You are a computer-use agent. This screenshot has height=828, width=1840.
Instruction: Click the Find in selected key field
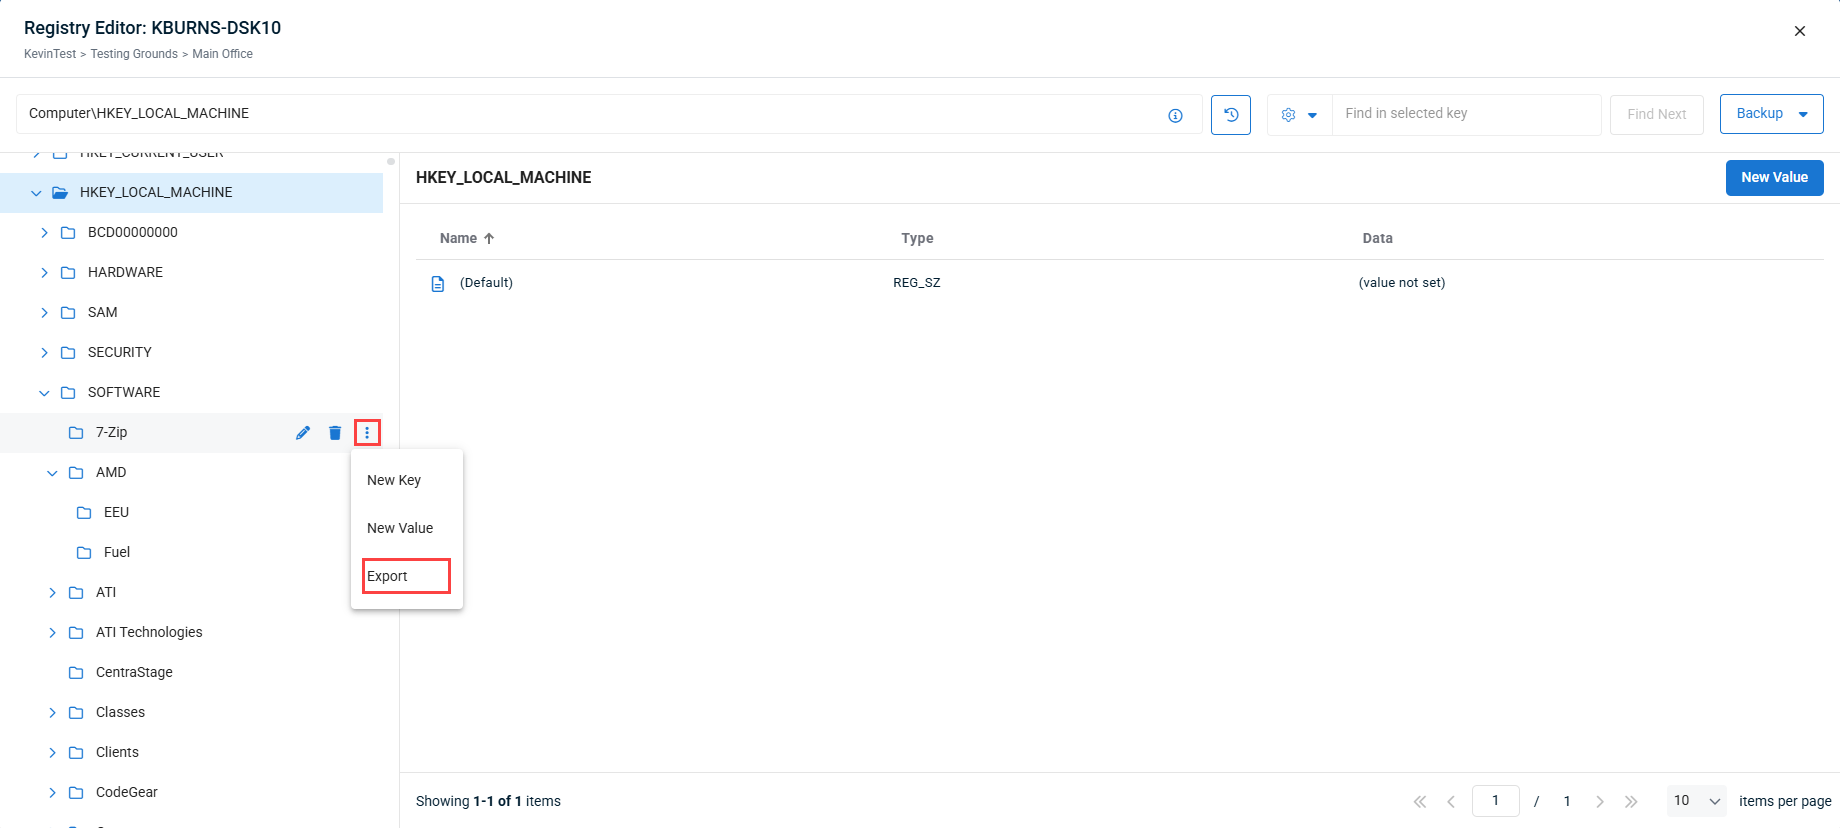(x=1465, y=114)
